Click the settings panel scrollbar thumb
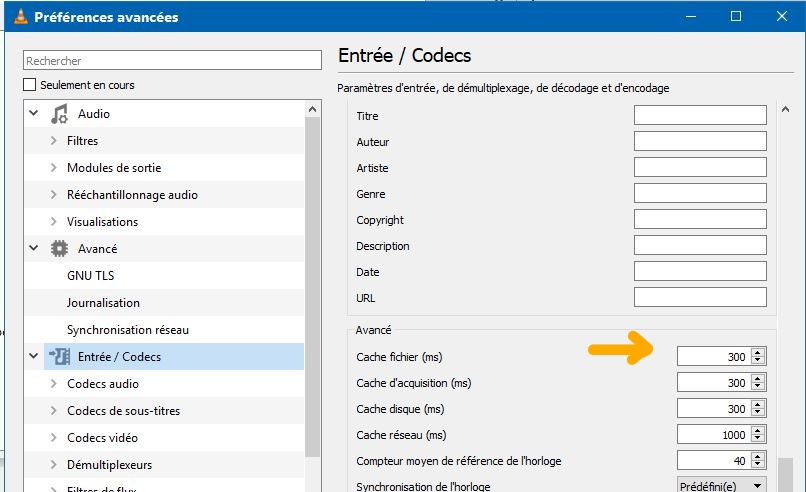Image resolution: width=806 pixels, height=492 pixels. (785, 475)
